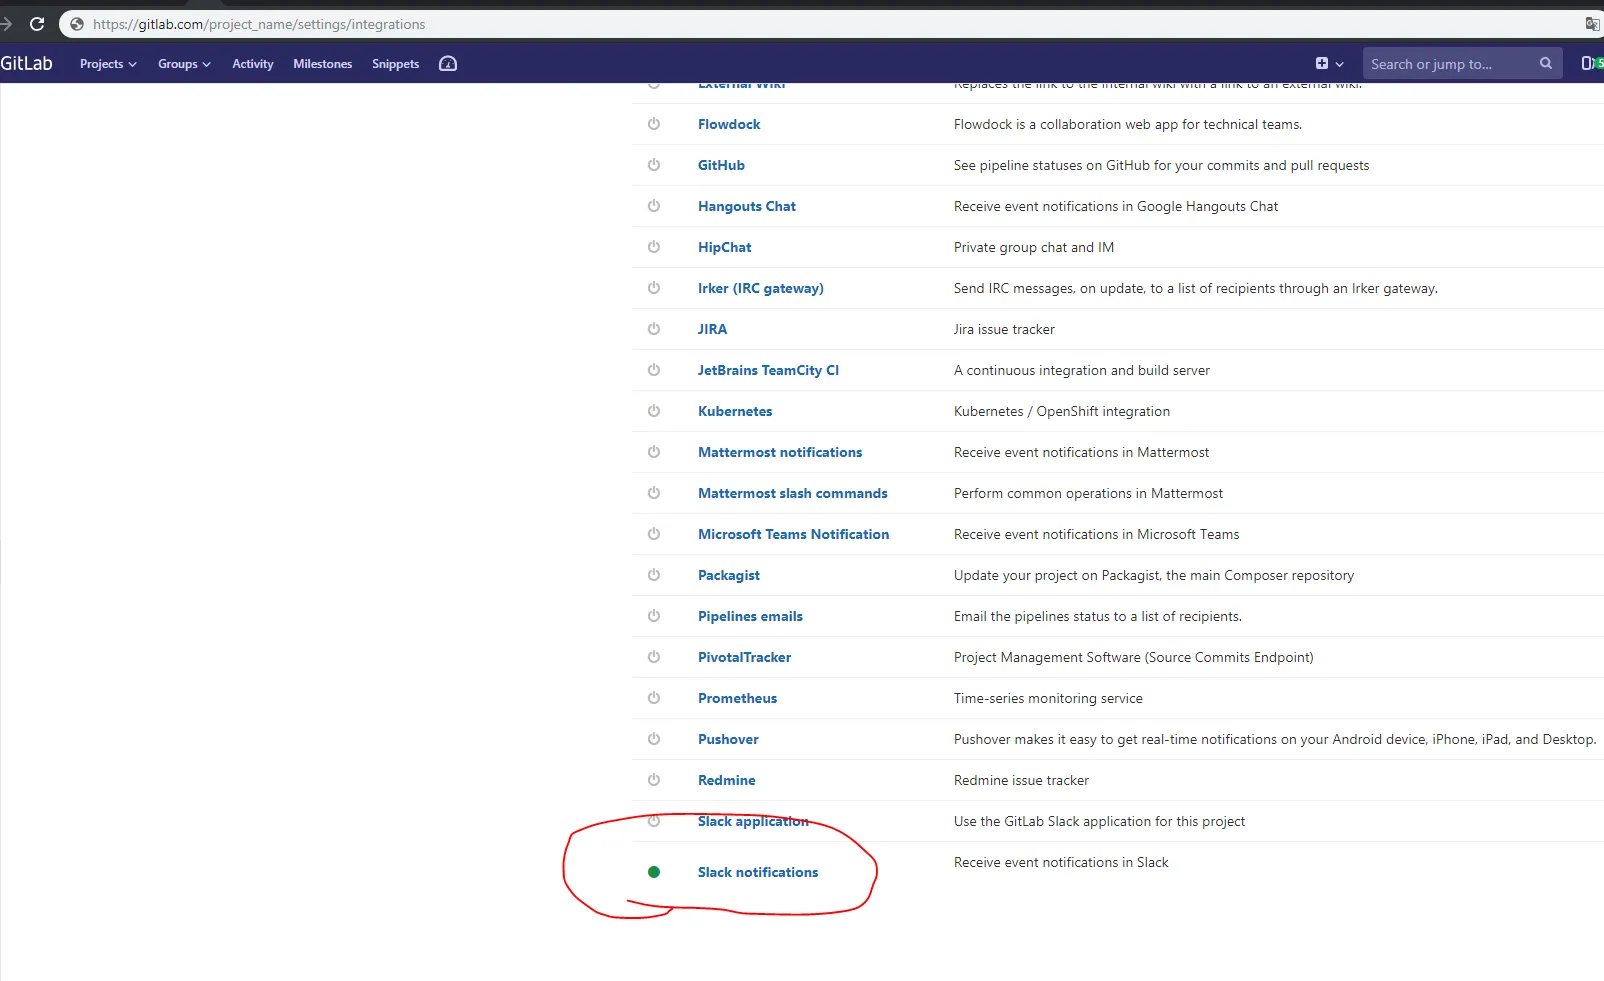Image resolution: width=1604 pixels, height=981 pixels.
Task: Open the PivotalTracker integration
Action: [x=745, y=657]
